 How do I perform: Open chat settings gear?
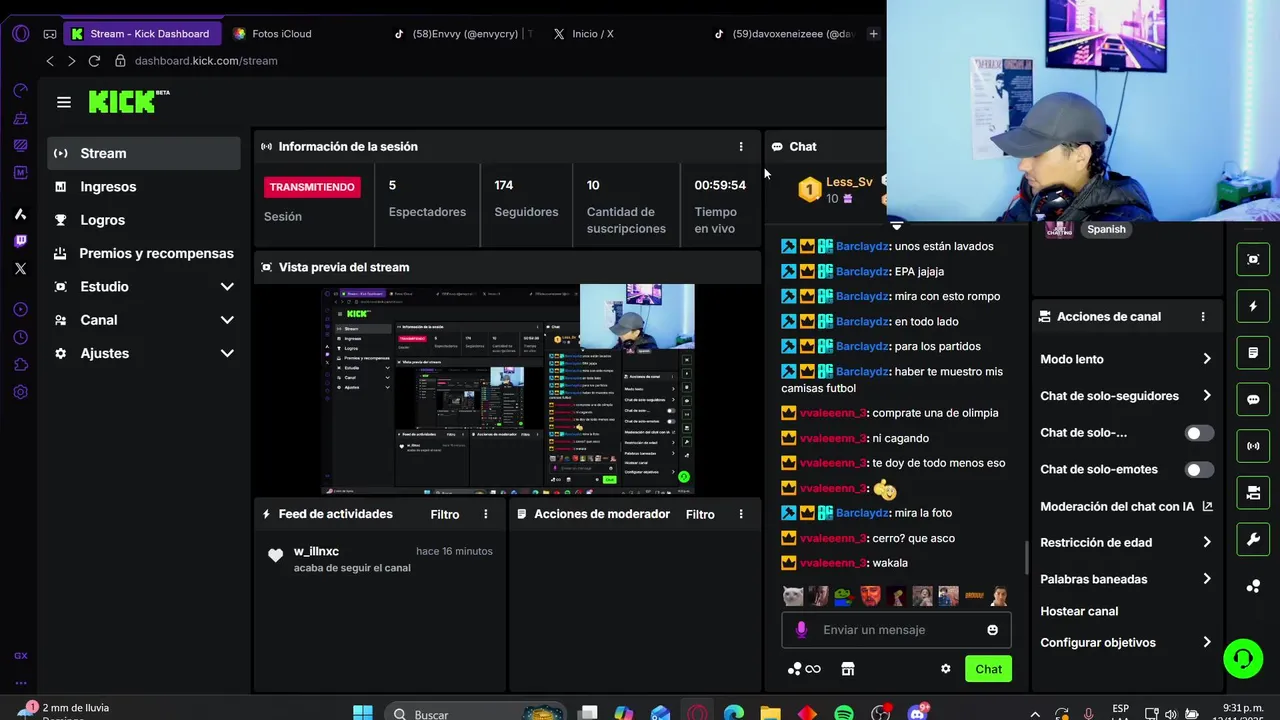(x=945, y=669)
